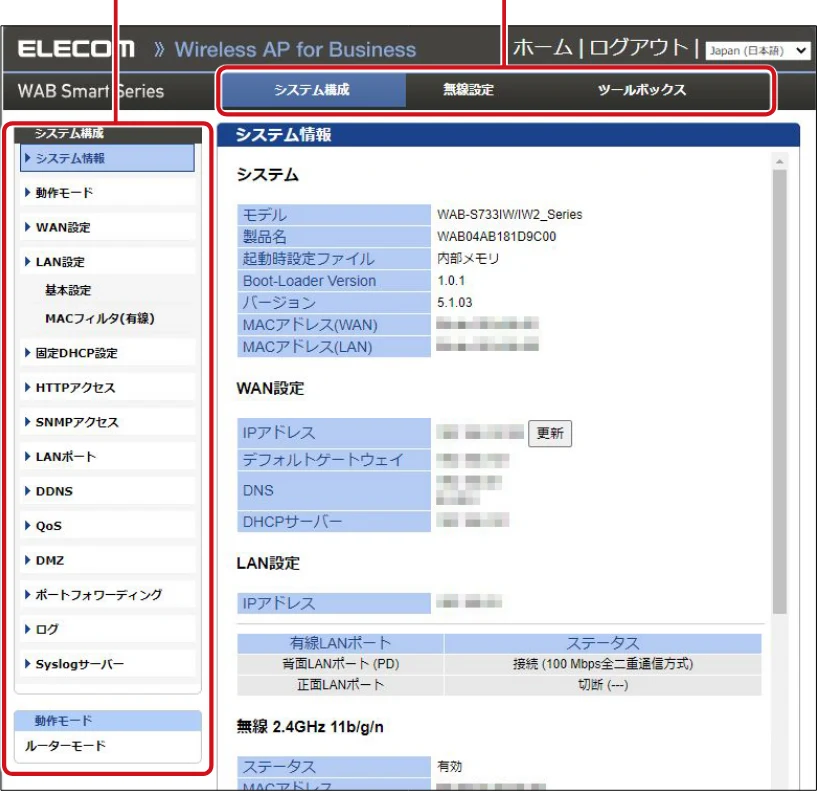This screenshot has height=791, width=817.
Task: Click the 背面LANポート (PD) row label
Action: [340, 664]
